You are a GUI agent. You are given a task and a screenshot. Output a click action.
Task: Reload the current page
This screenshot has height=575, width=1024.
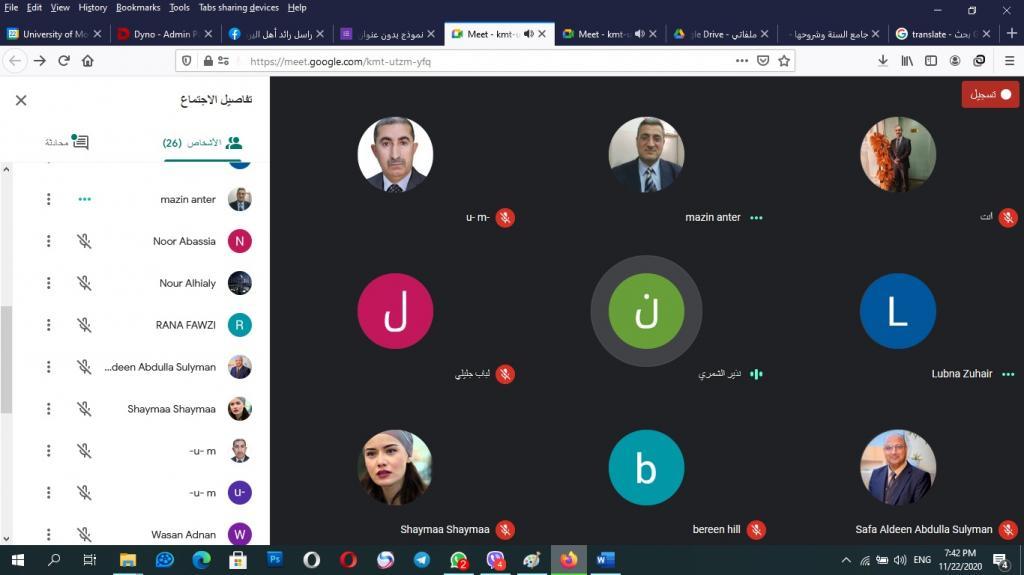pyautogui.click(x=64, y=61)
